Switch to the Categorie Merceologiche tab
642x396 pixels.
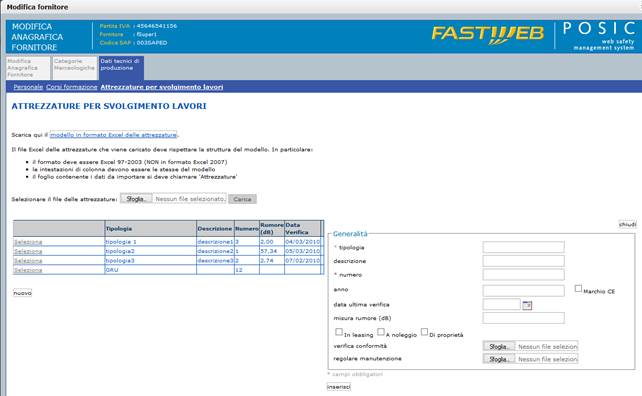click(75, 68)
